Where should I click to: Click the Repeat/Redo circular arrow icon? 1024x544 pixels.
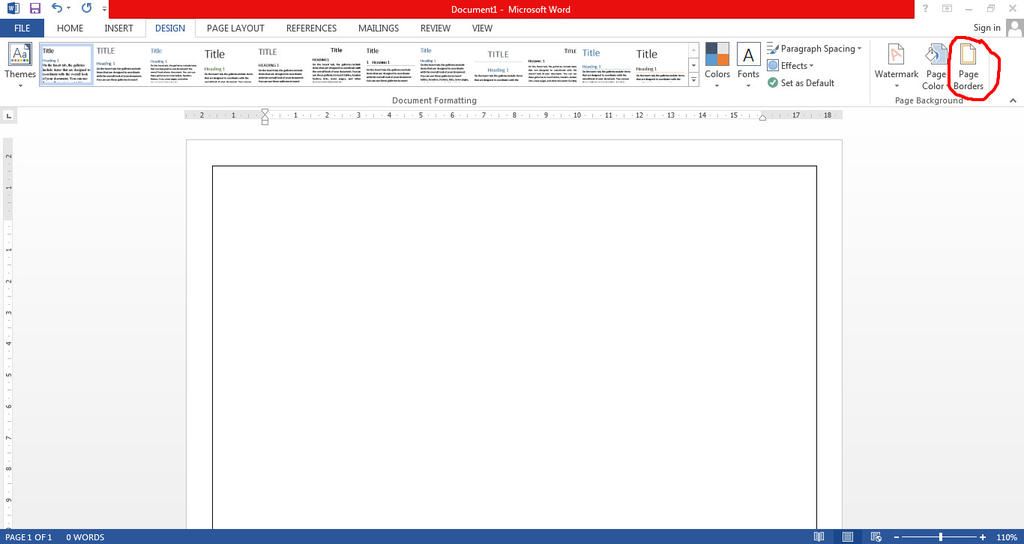(86, 8)
